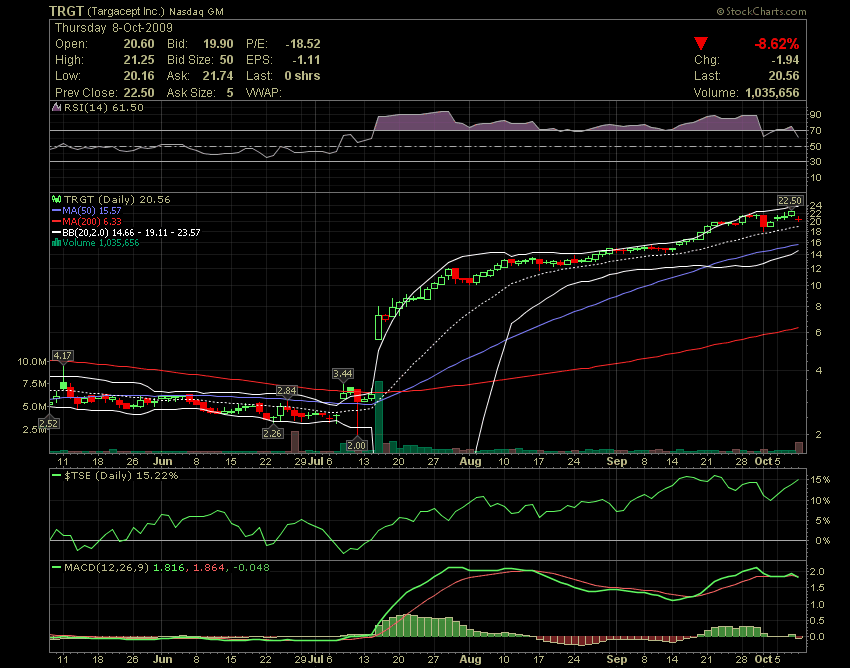Click the 4.17 price high marker
This screenshot has width=850, height=668.
click(x=62, y=356)
